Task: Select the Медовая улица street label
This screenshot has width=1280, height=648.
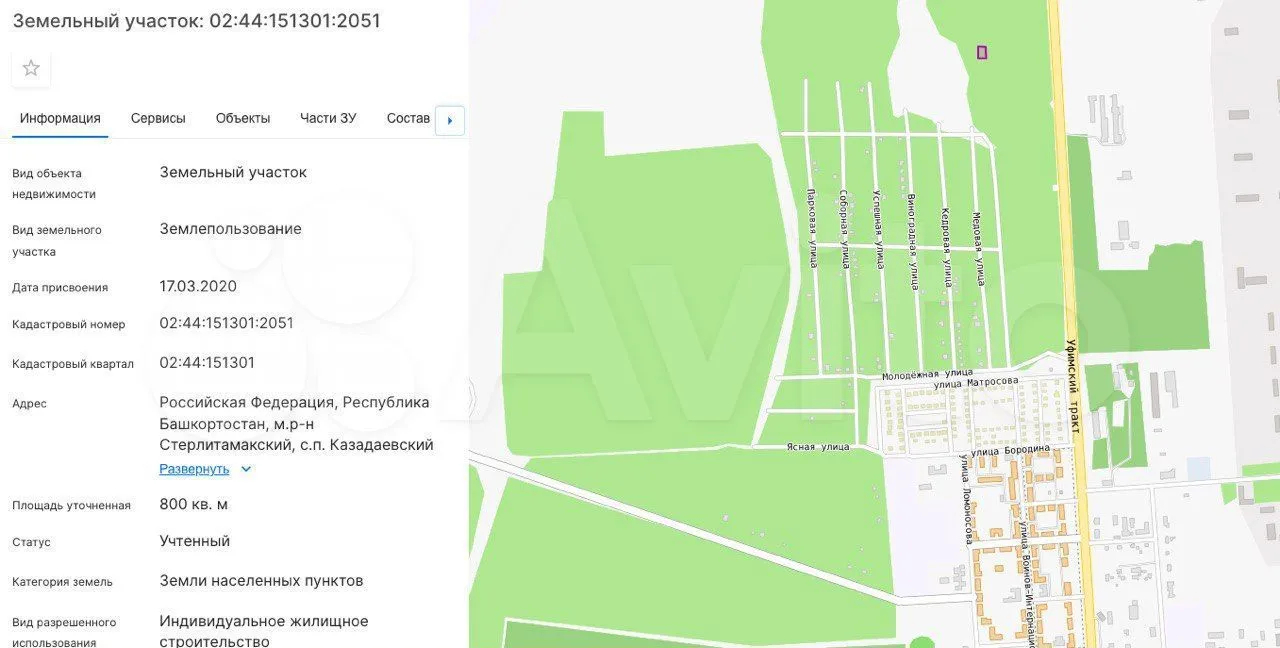Action: coord(978,248)
